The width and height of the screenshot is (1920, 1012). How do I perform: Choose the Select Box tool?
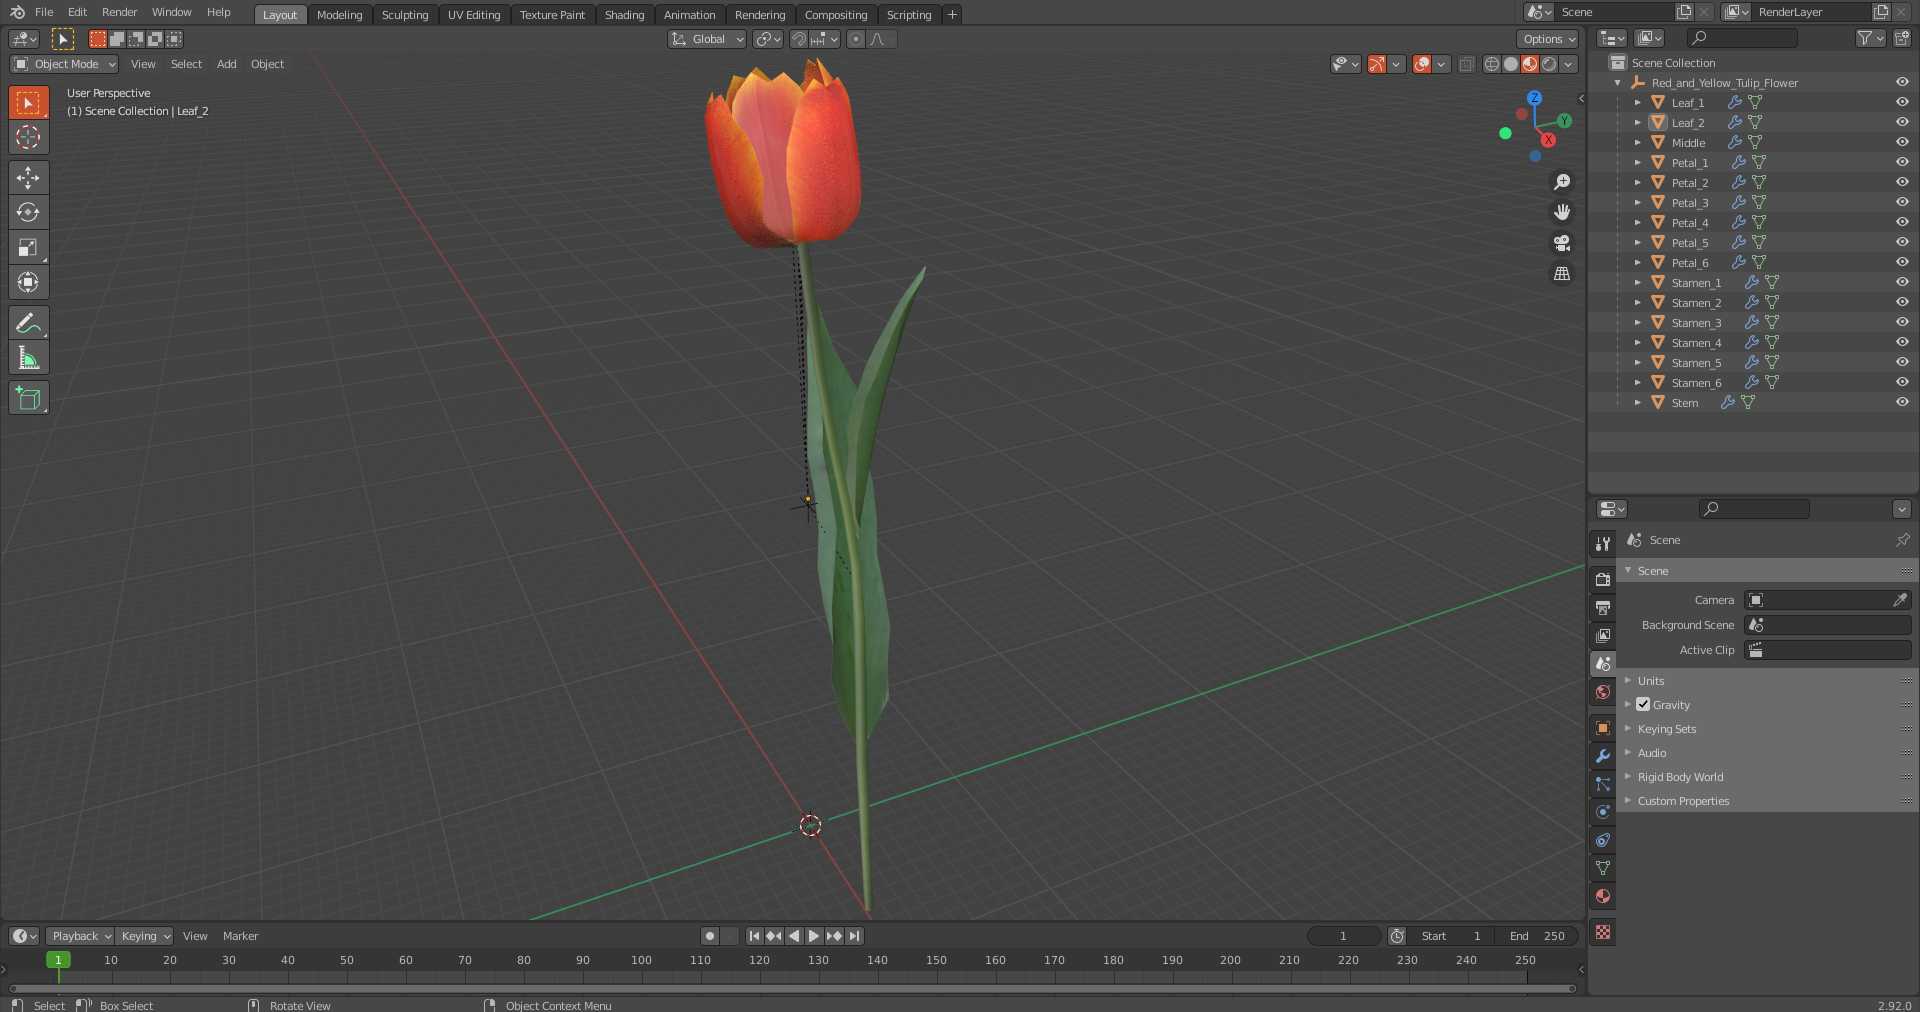(28, 102)
